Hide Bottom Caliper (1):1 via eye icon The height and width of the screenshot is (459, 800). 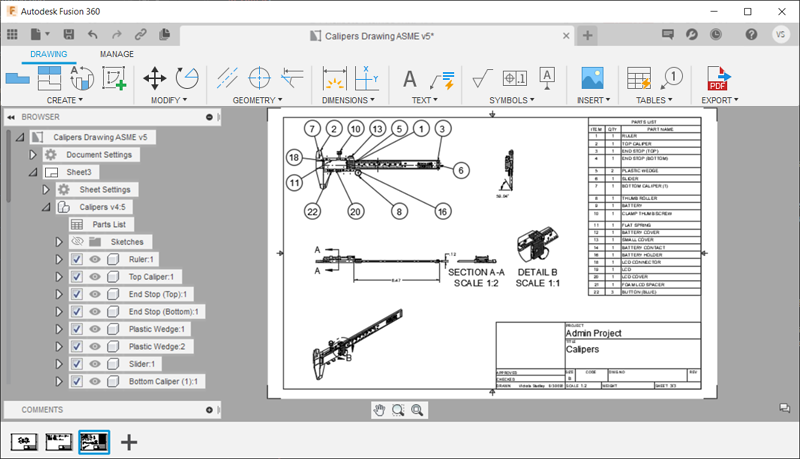click(x=95, y=381)
